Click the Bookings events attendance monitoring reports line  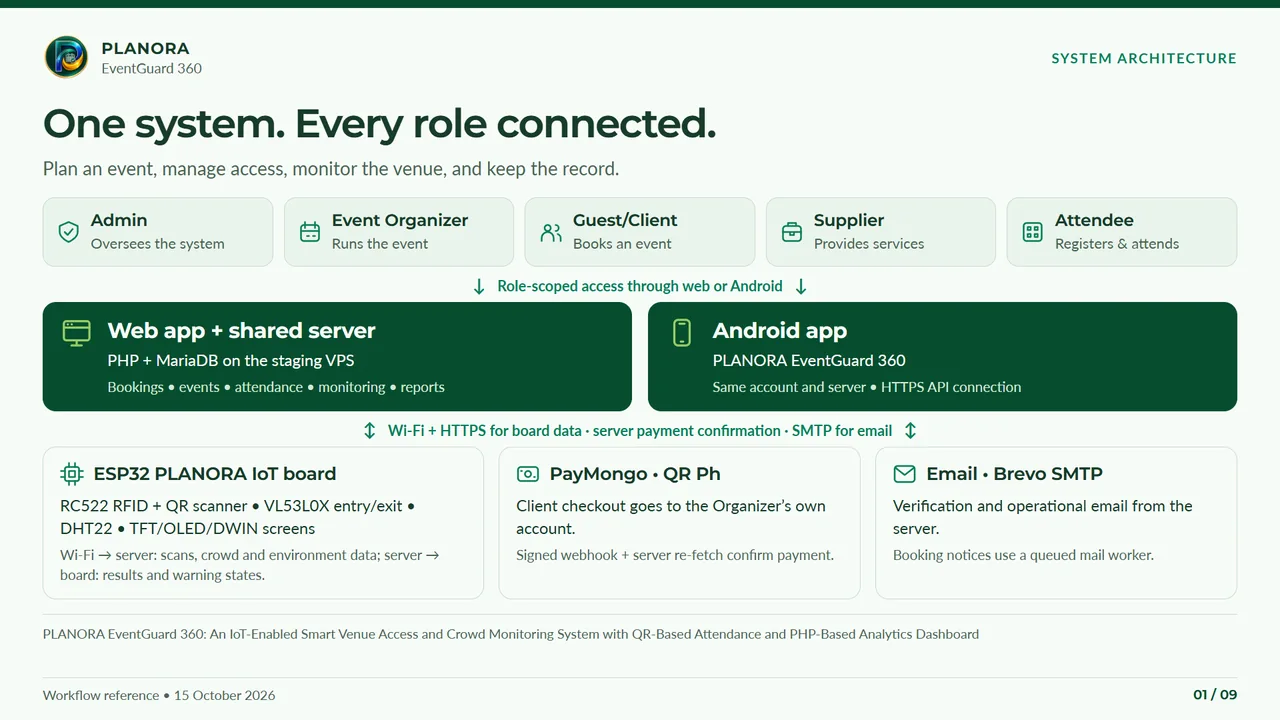click(276, 387)
